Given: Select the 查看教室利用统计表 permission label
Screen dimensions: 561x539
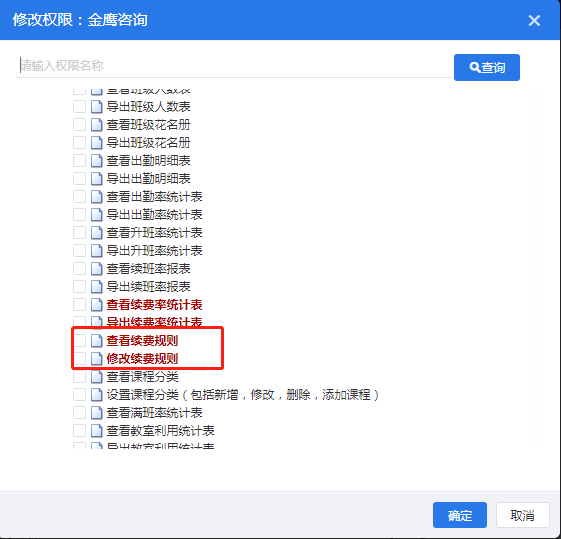Looking at the screenshot, I should pos(160,431).
